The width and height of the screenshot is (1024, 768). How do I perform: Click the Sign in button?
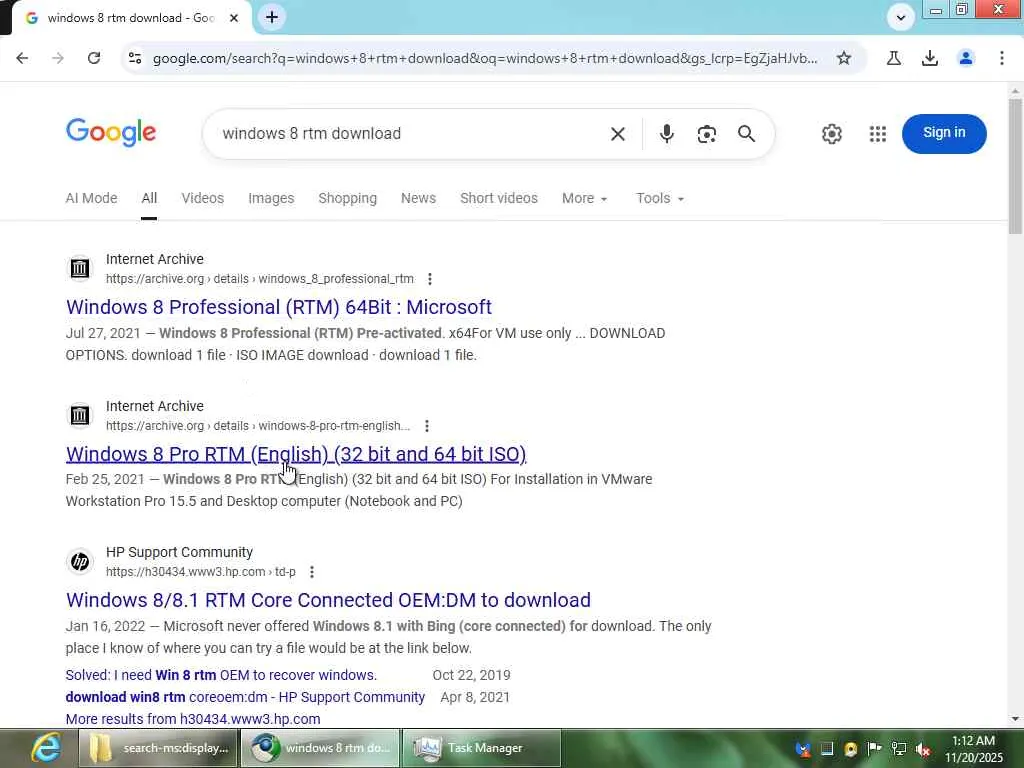click(944, 133)
